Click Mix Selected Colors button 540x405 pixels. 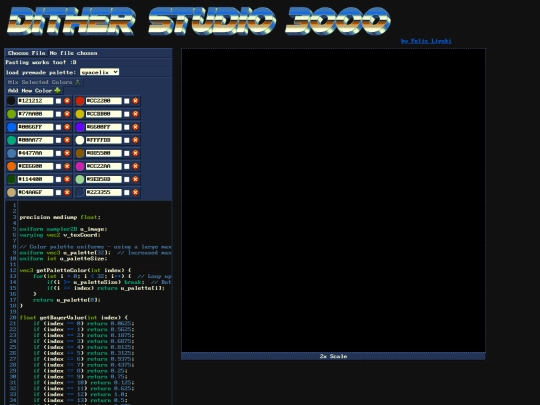(44, 82)
